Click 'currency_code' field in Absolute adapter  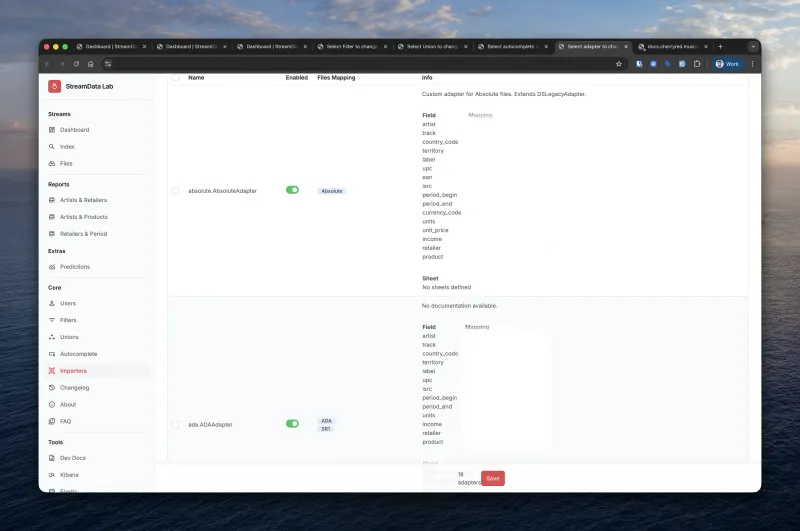(x=442, y=213)
